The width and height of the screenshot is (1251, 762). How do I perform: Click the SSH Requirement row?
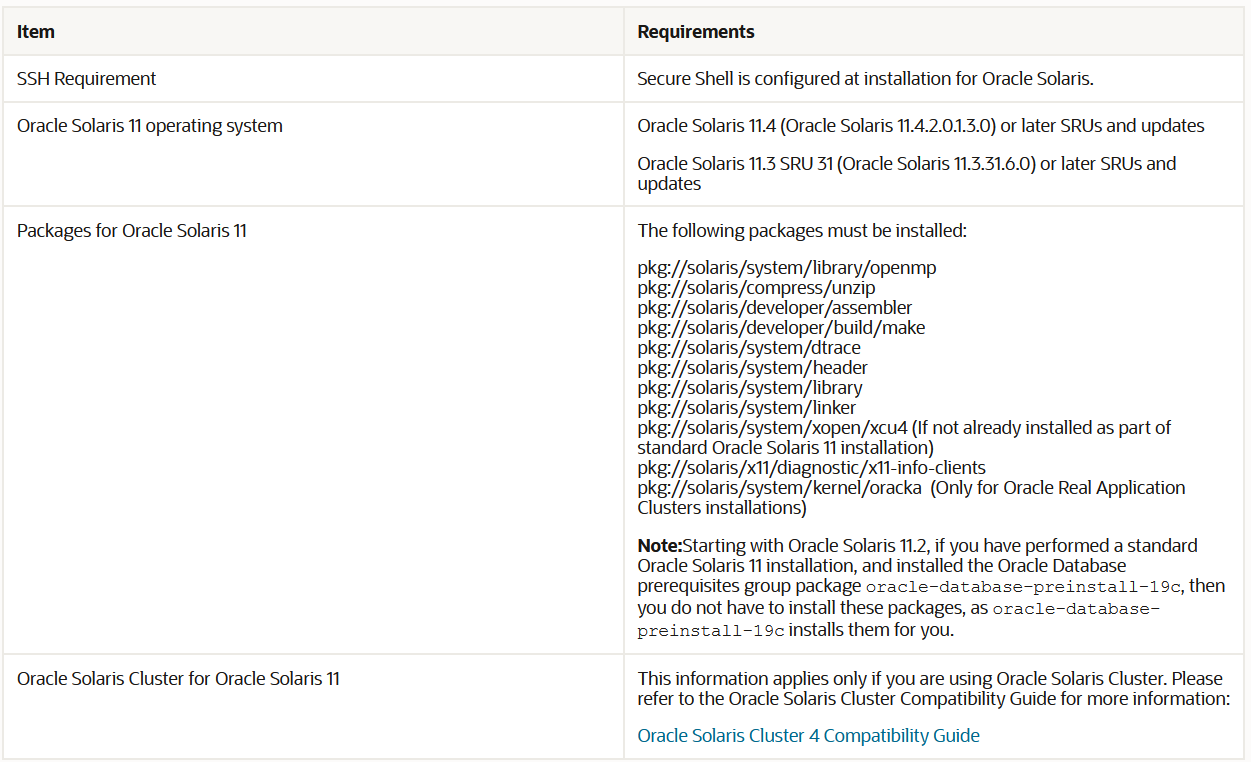84,78
